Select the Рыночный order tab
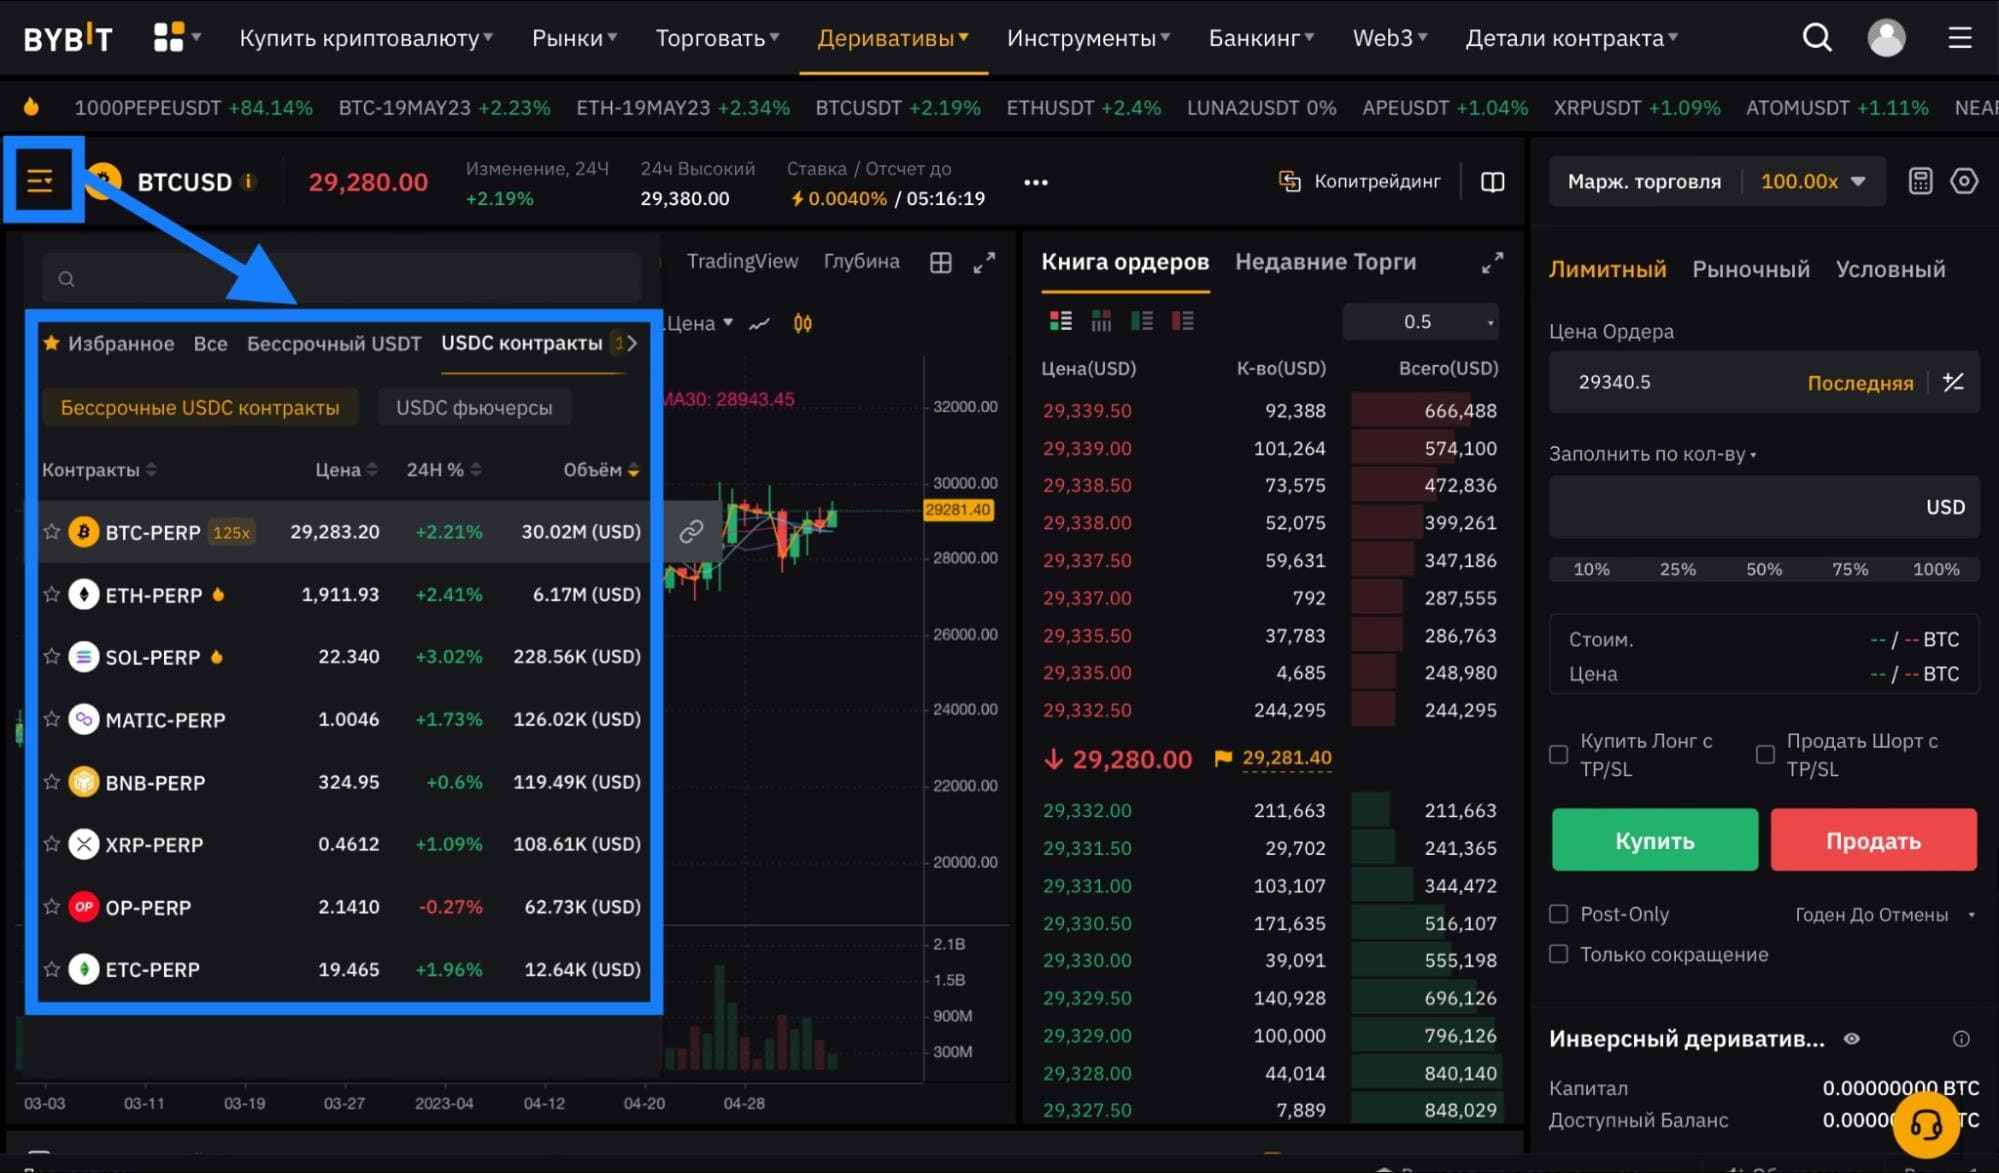 pyautogui.click(x=1750, y=268)
